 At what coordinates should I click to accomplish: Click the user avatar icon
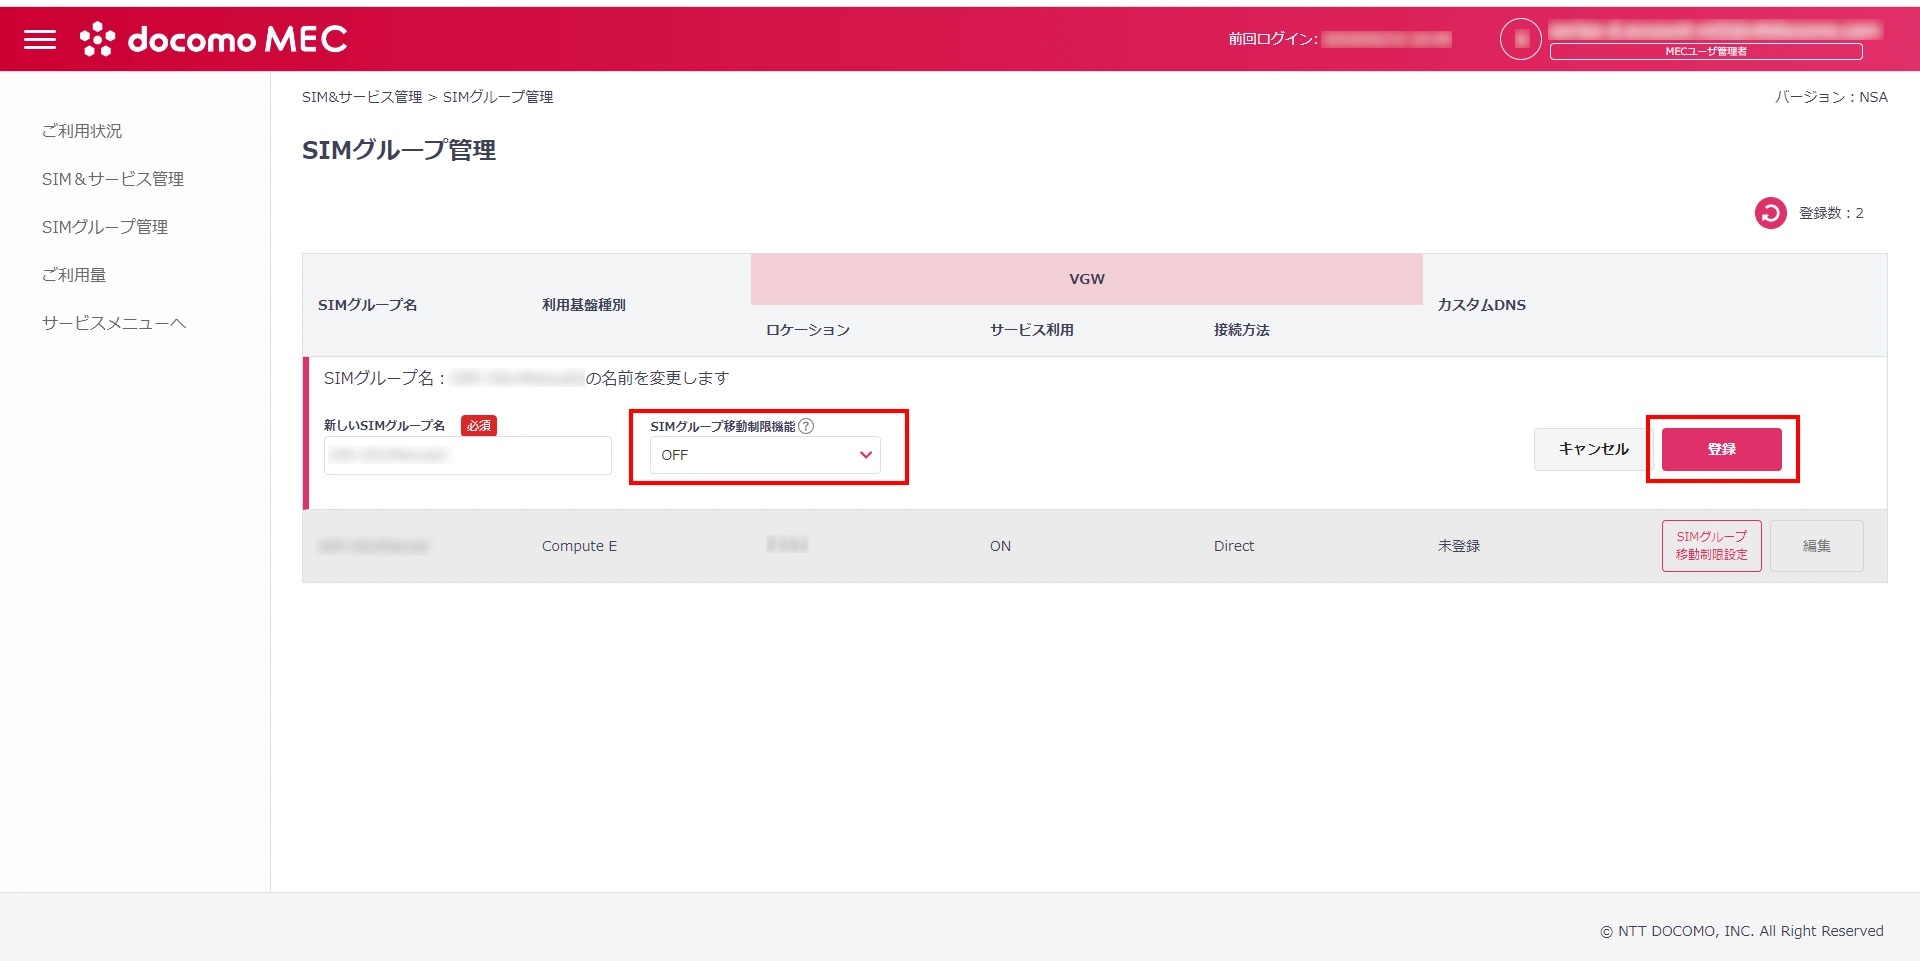[1520, 40]
